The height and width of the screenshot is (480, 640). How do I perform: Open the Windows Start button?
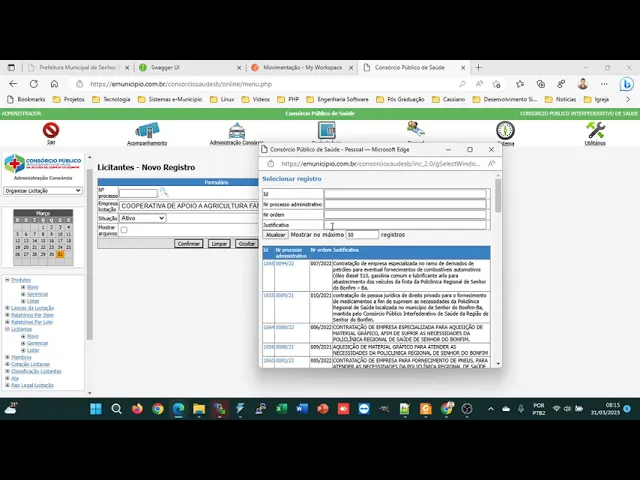tap(96, 409)
